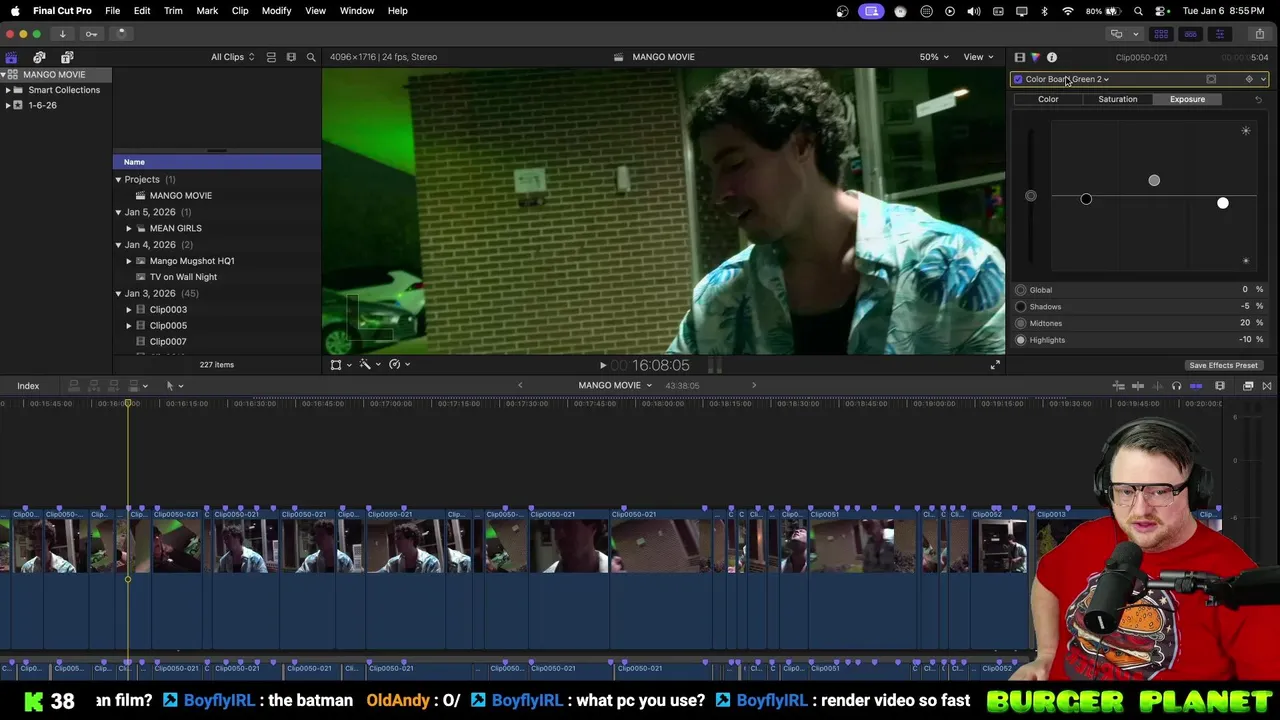The width and height of the screenshot is (1280, 720).
Task: Show the libraries sidebar clapper icon
Action: (11, 57)
